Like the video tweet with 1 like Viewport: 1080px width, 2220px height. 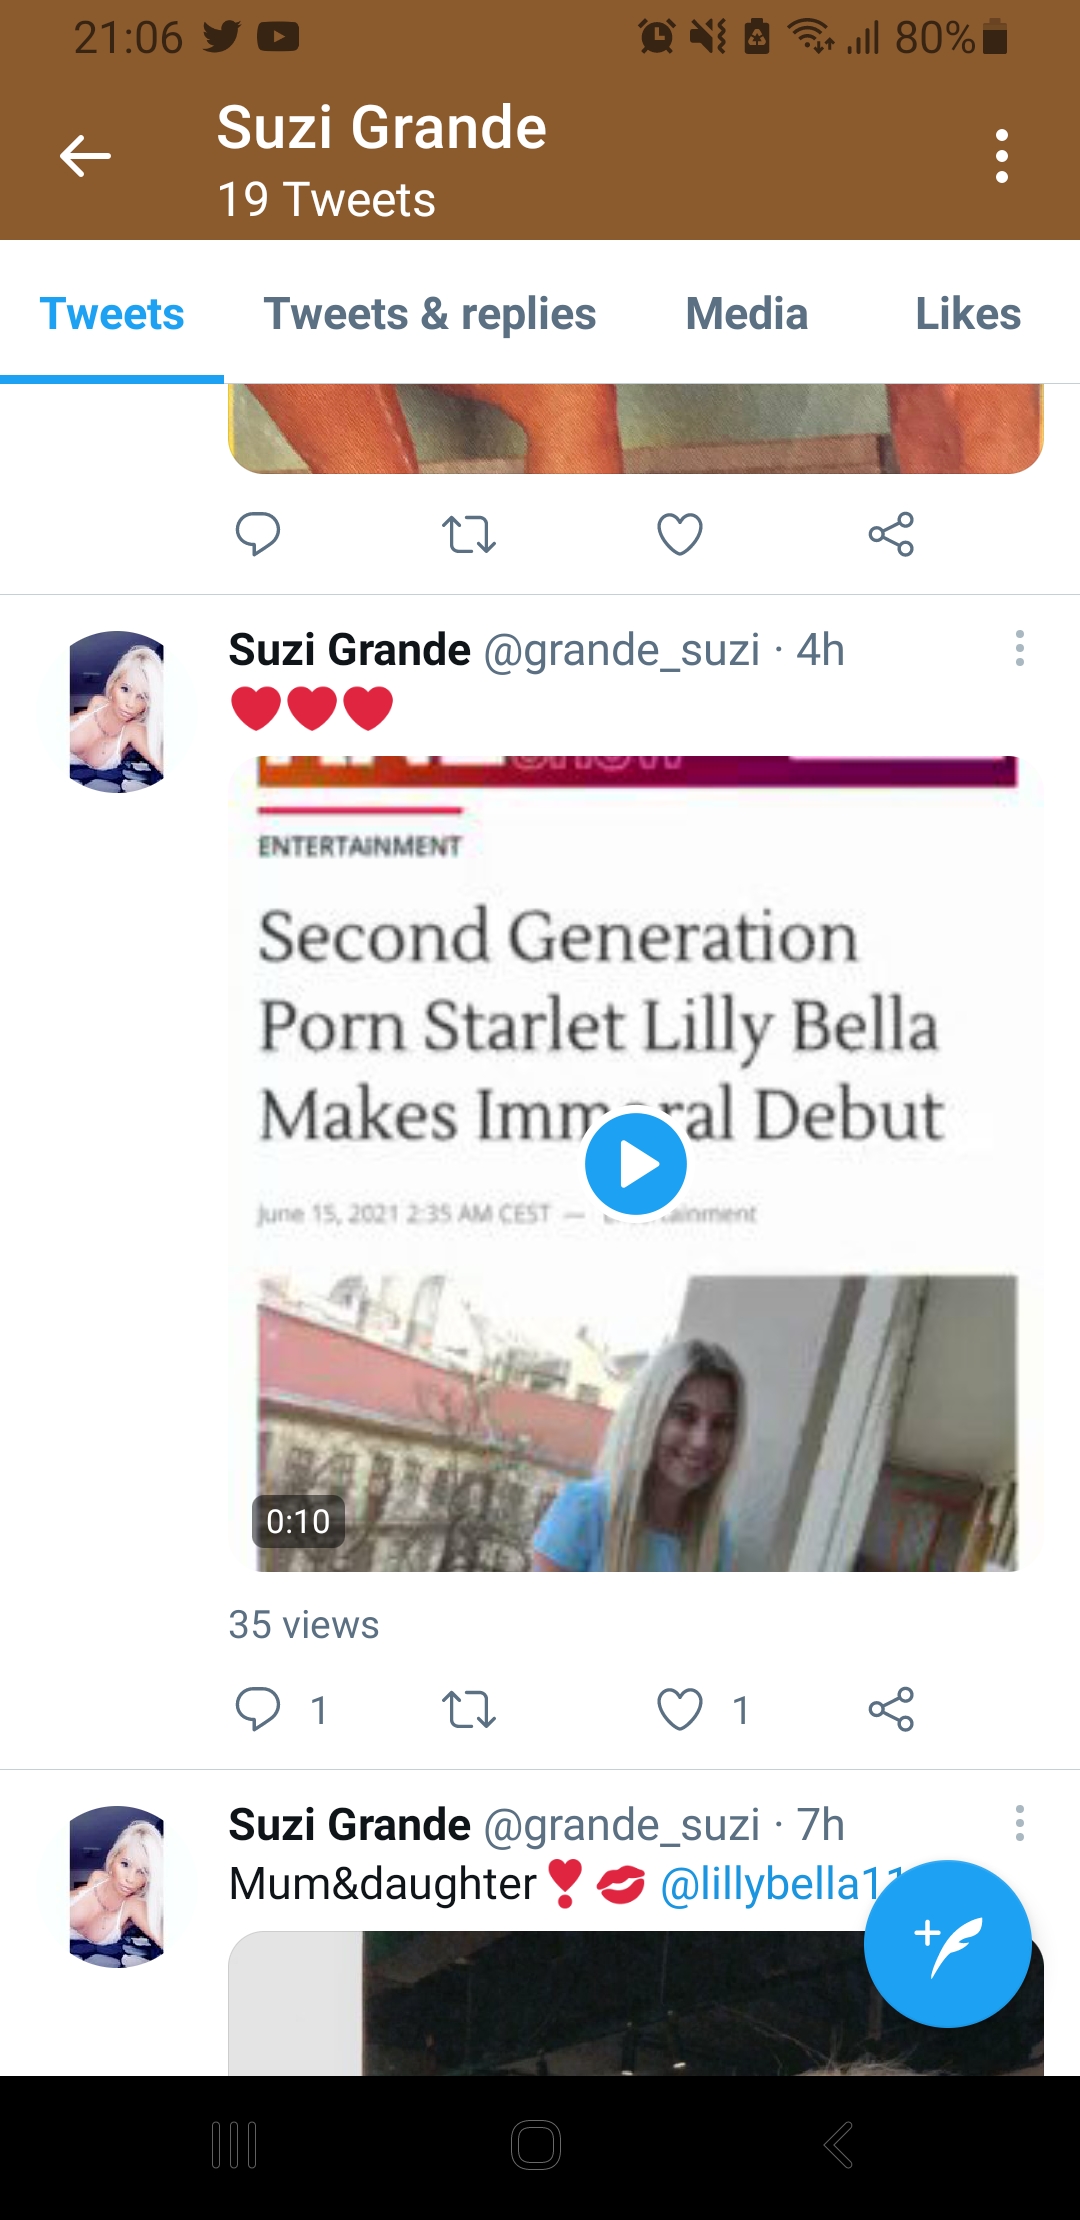pos(680,1709)
